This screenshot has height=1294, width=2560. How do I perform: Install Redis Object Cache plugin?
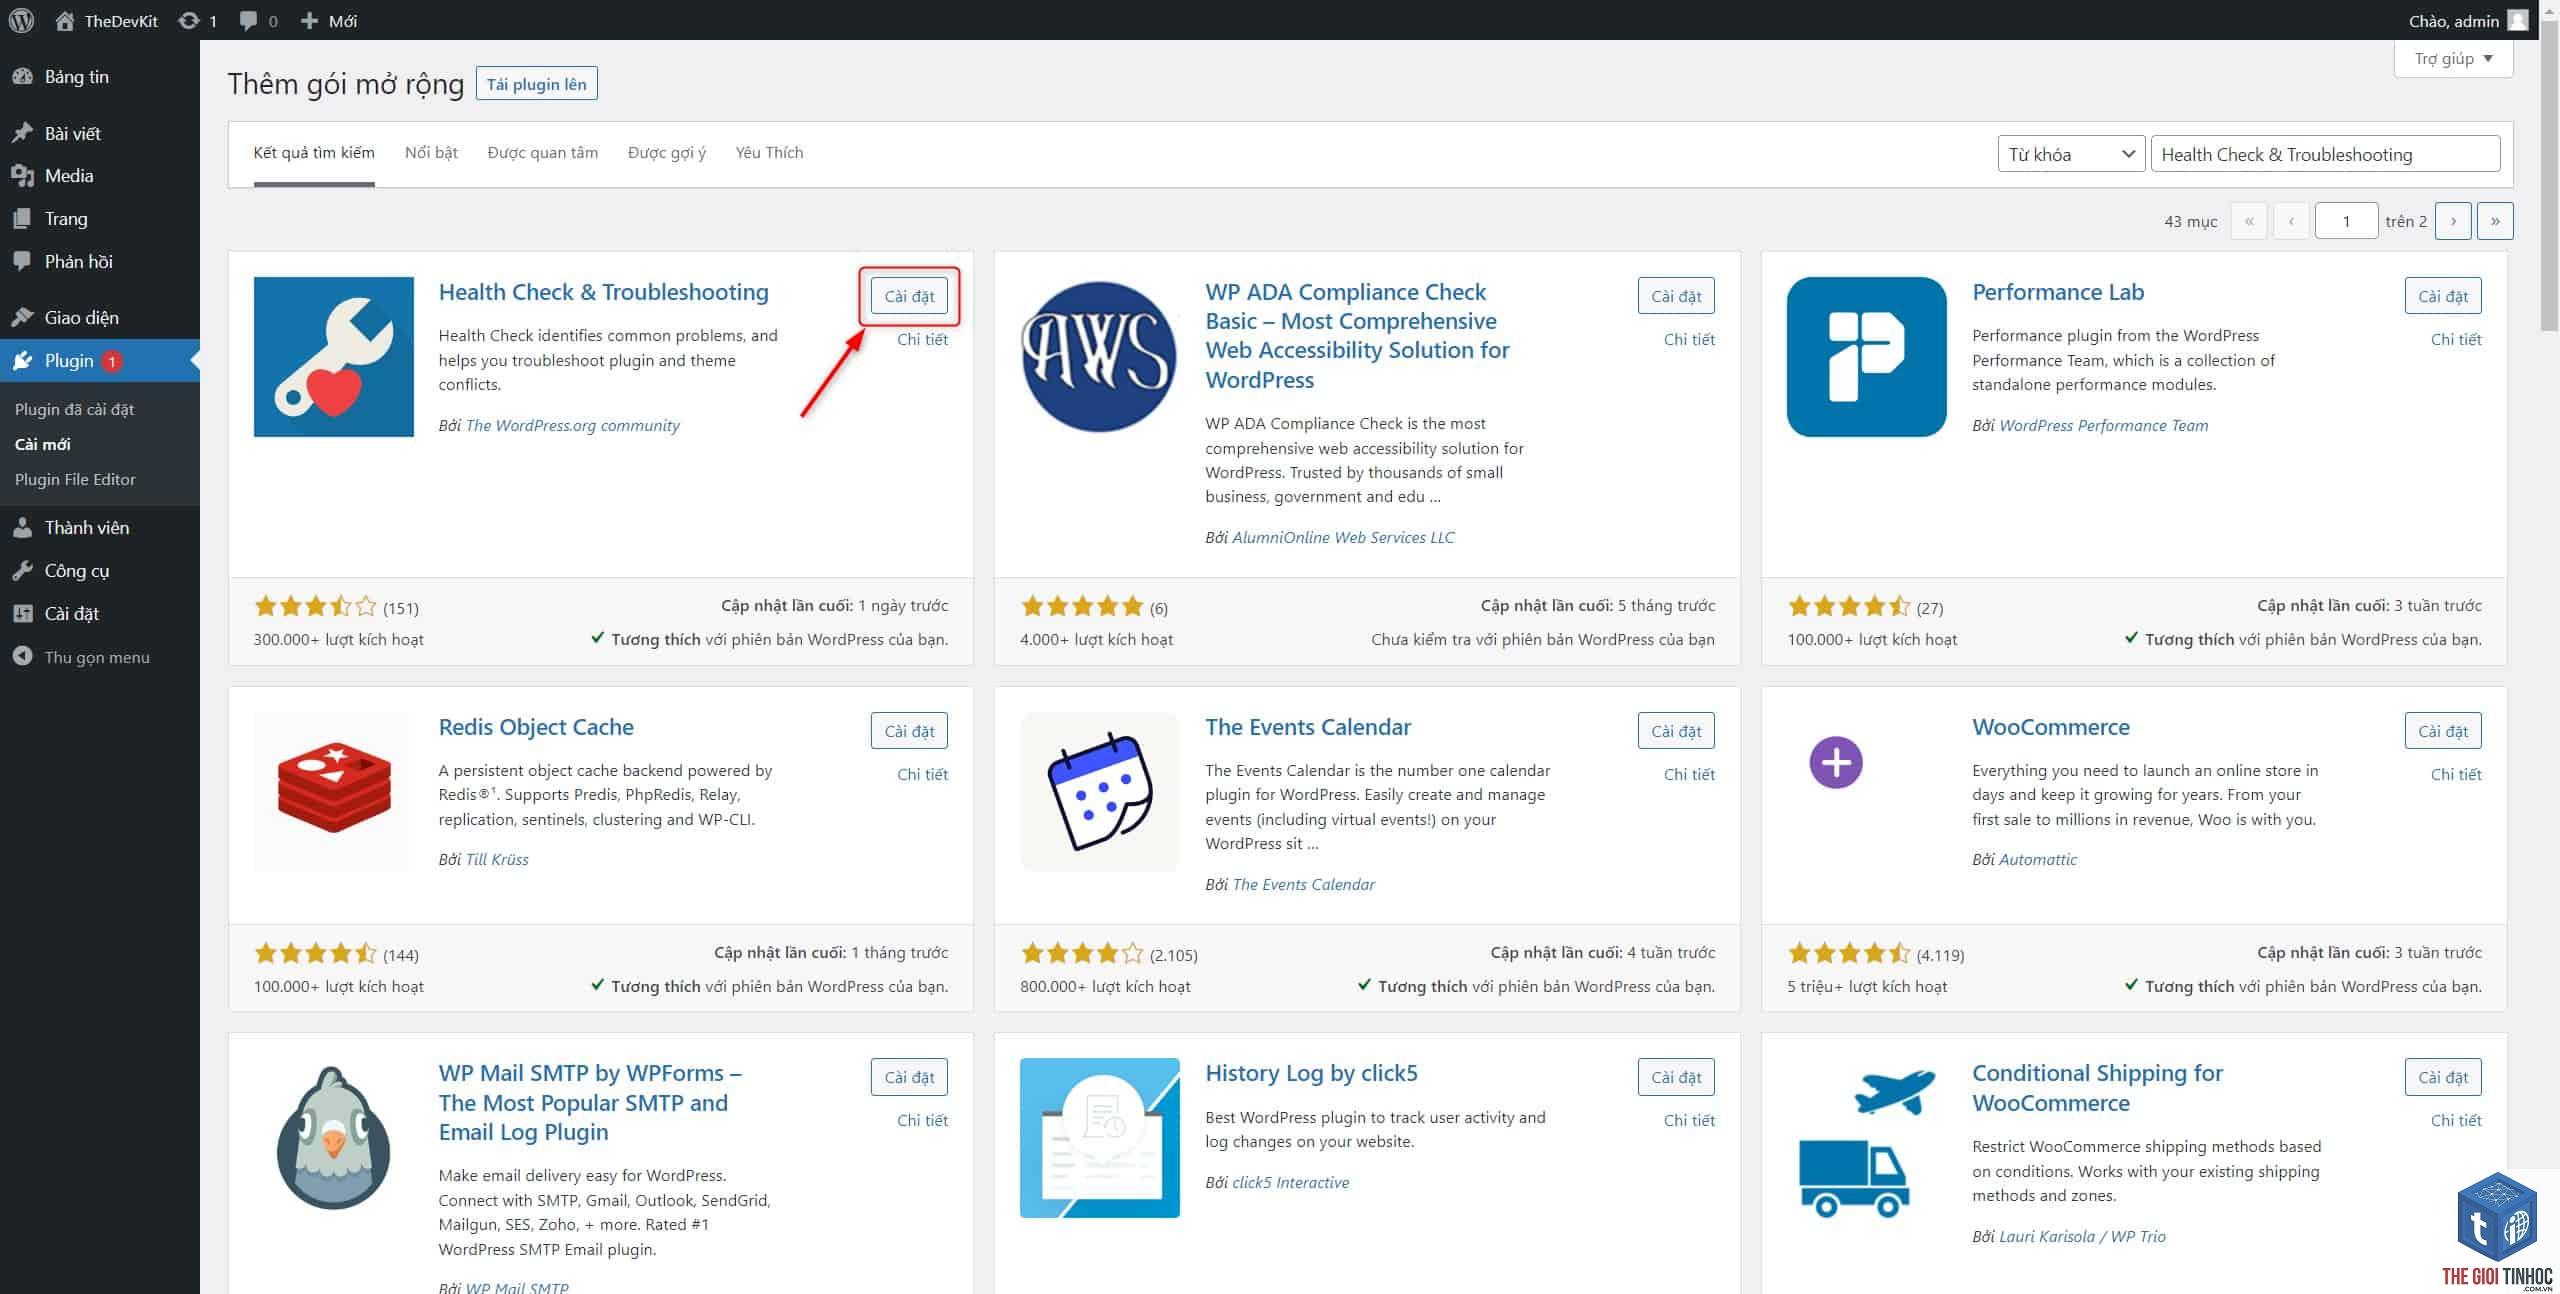point(909,731)
